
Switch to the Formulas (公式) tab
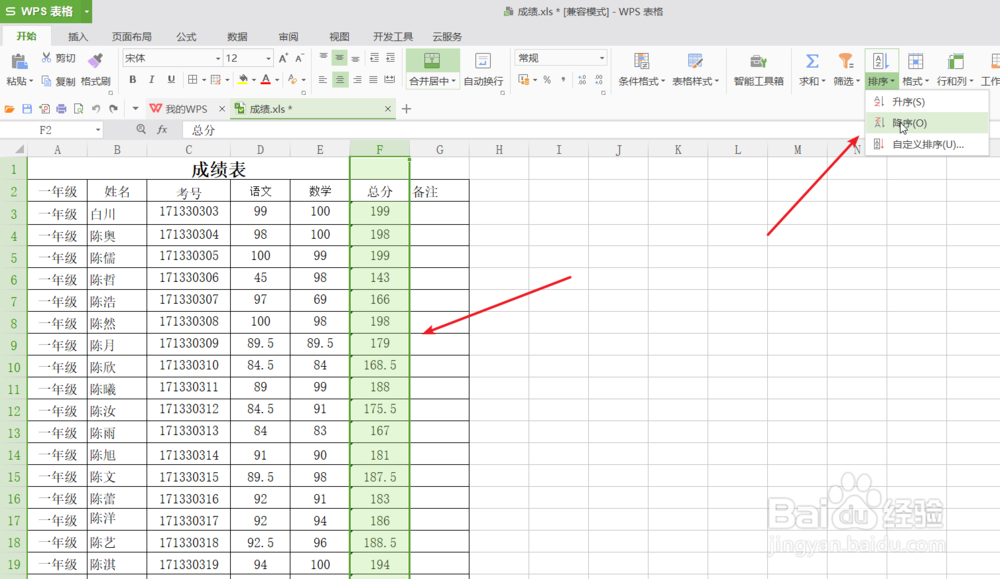[x=186, y=36]
